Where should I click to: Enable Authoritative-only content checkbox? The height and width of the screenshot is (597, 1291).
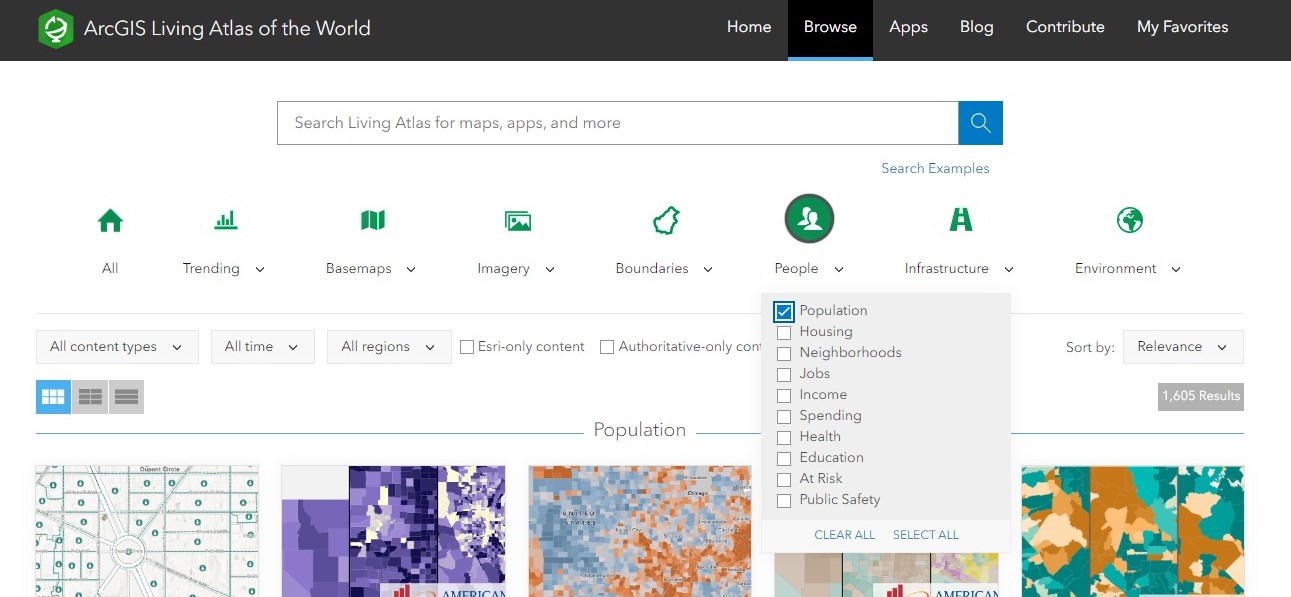pos(607,347)
